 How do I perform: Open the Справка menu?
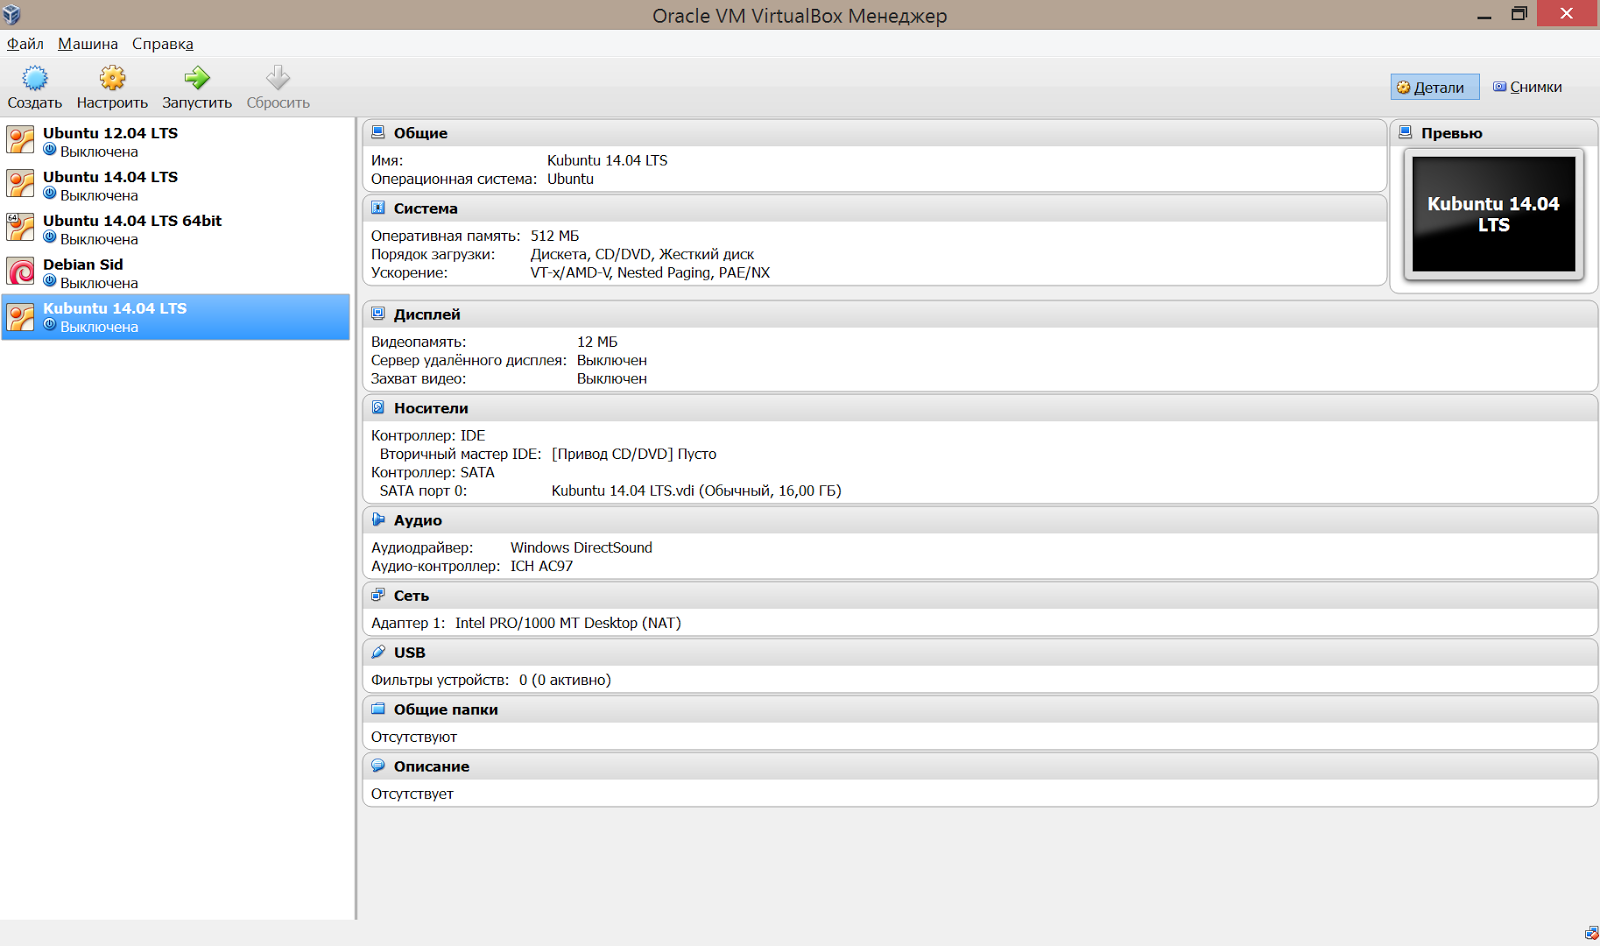[163, 44]
